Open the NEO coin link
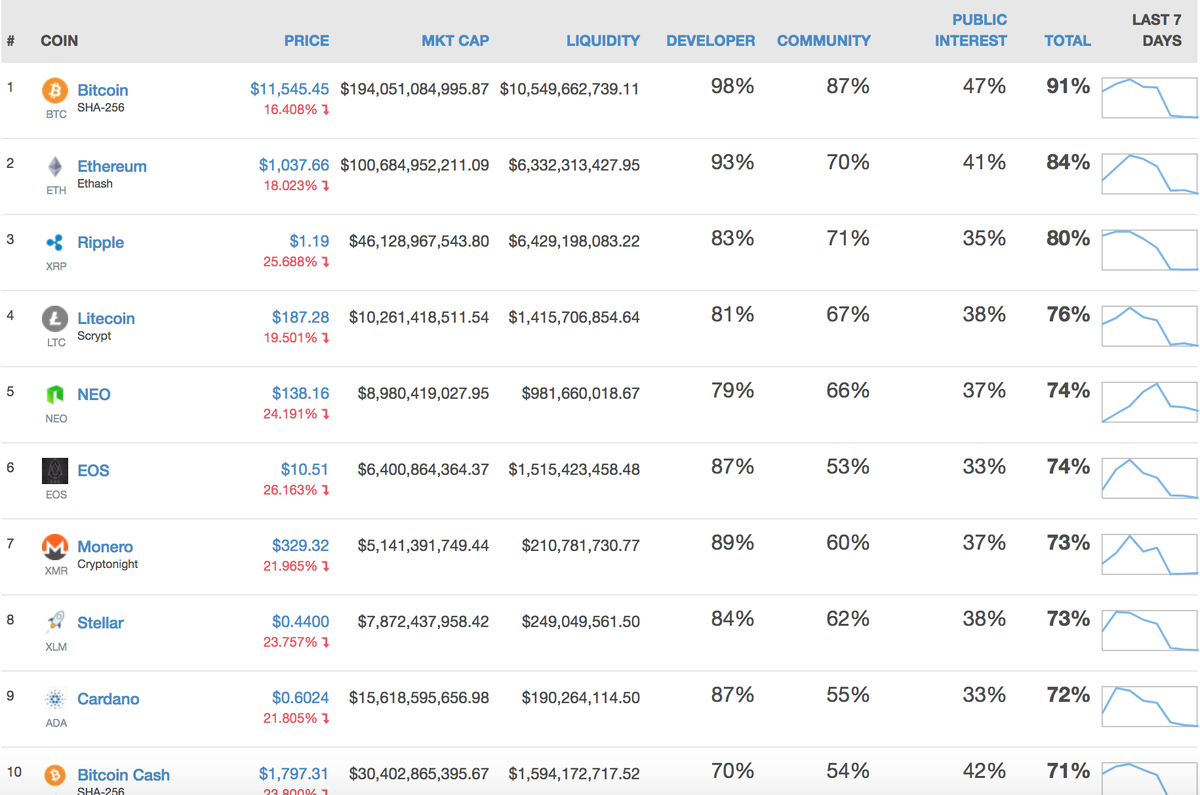Screen dimensions: 1200x795 pos(94,394)
